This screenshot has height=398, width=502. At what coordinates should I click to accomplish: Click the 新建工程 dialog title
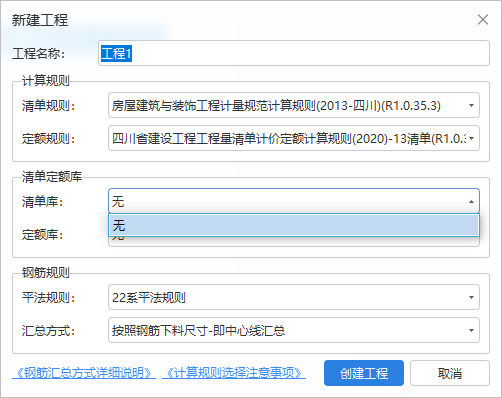pos(40,20)
